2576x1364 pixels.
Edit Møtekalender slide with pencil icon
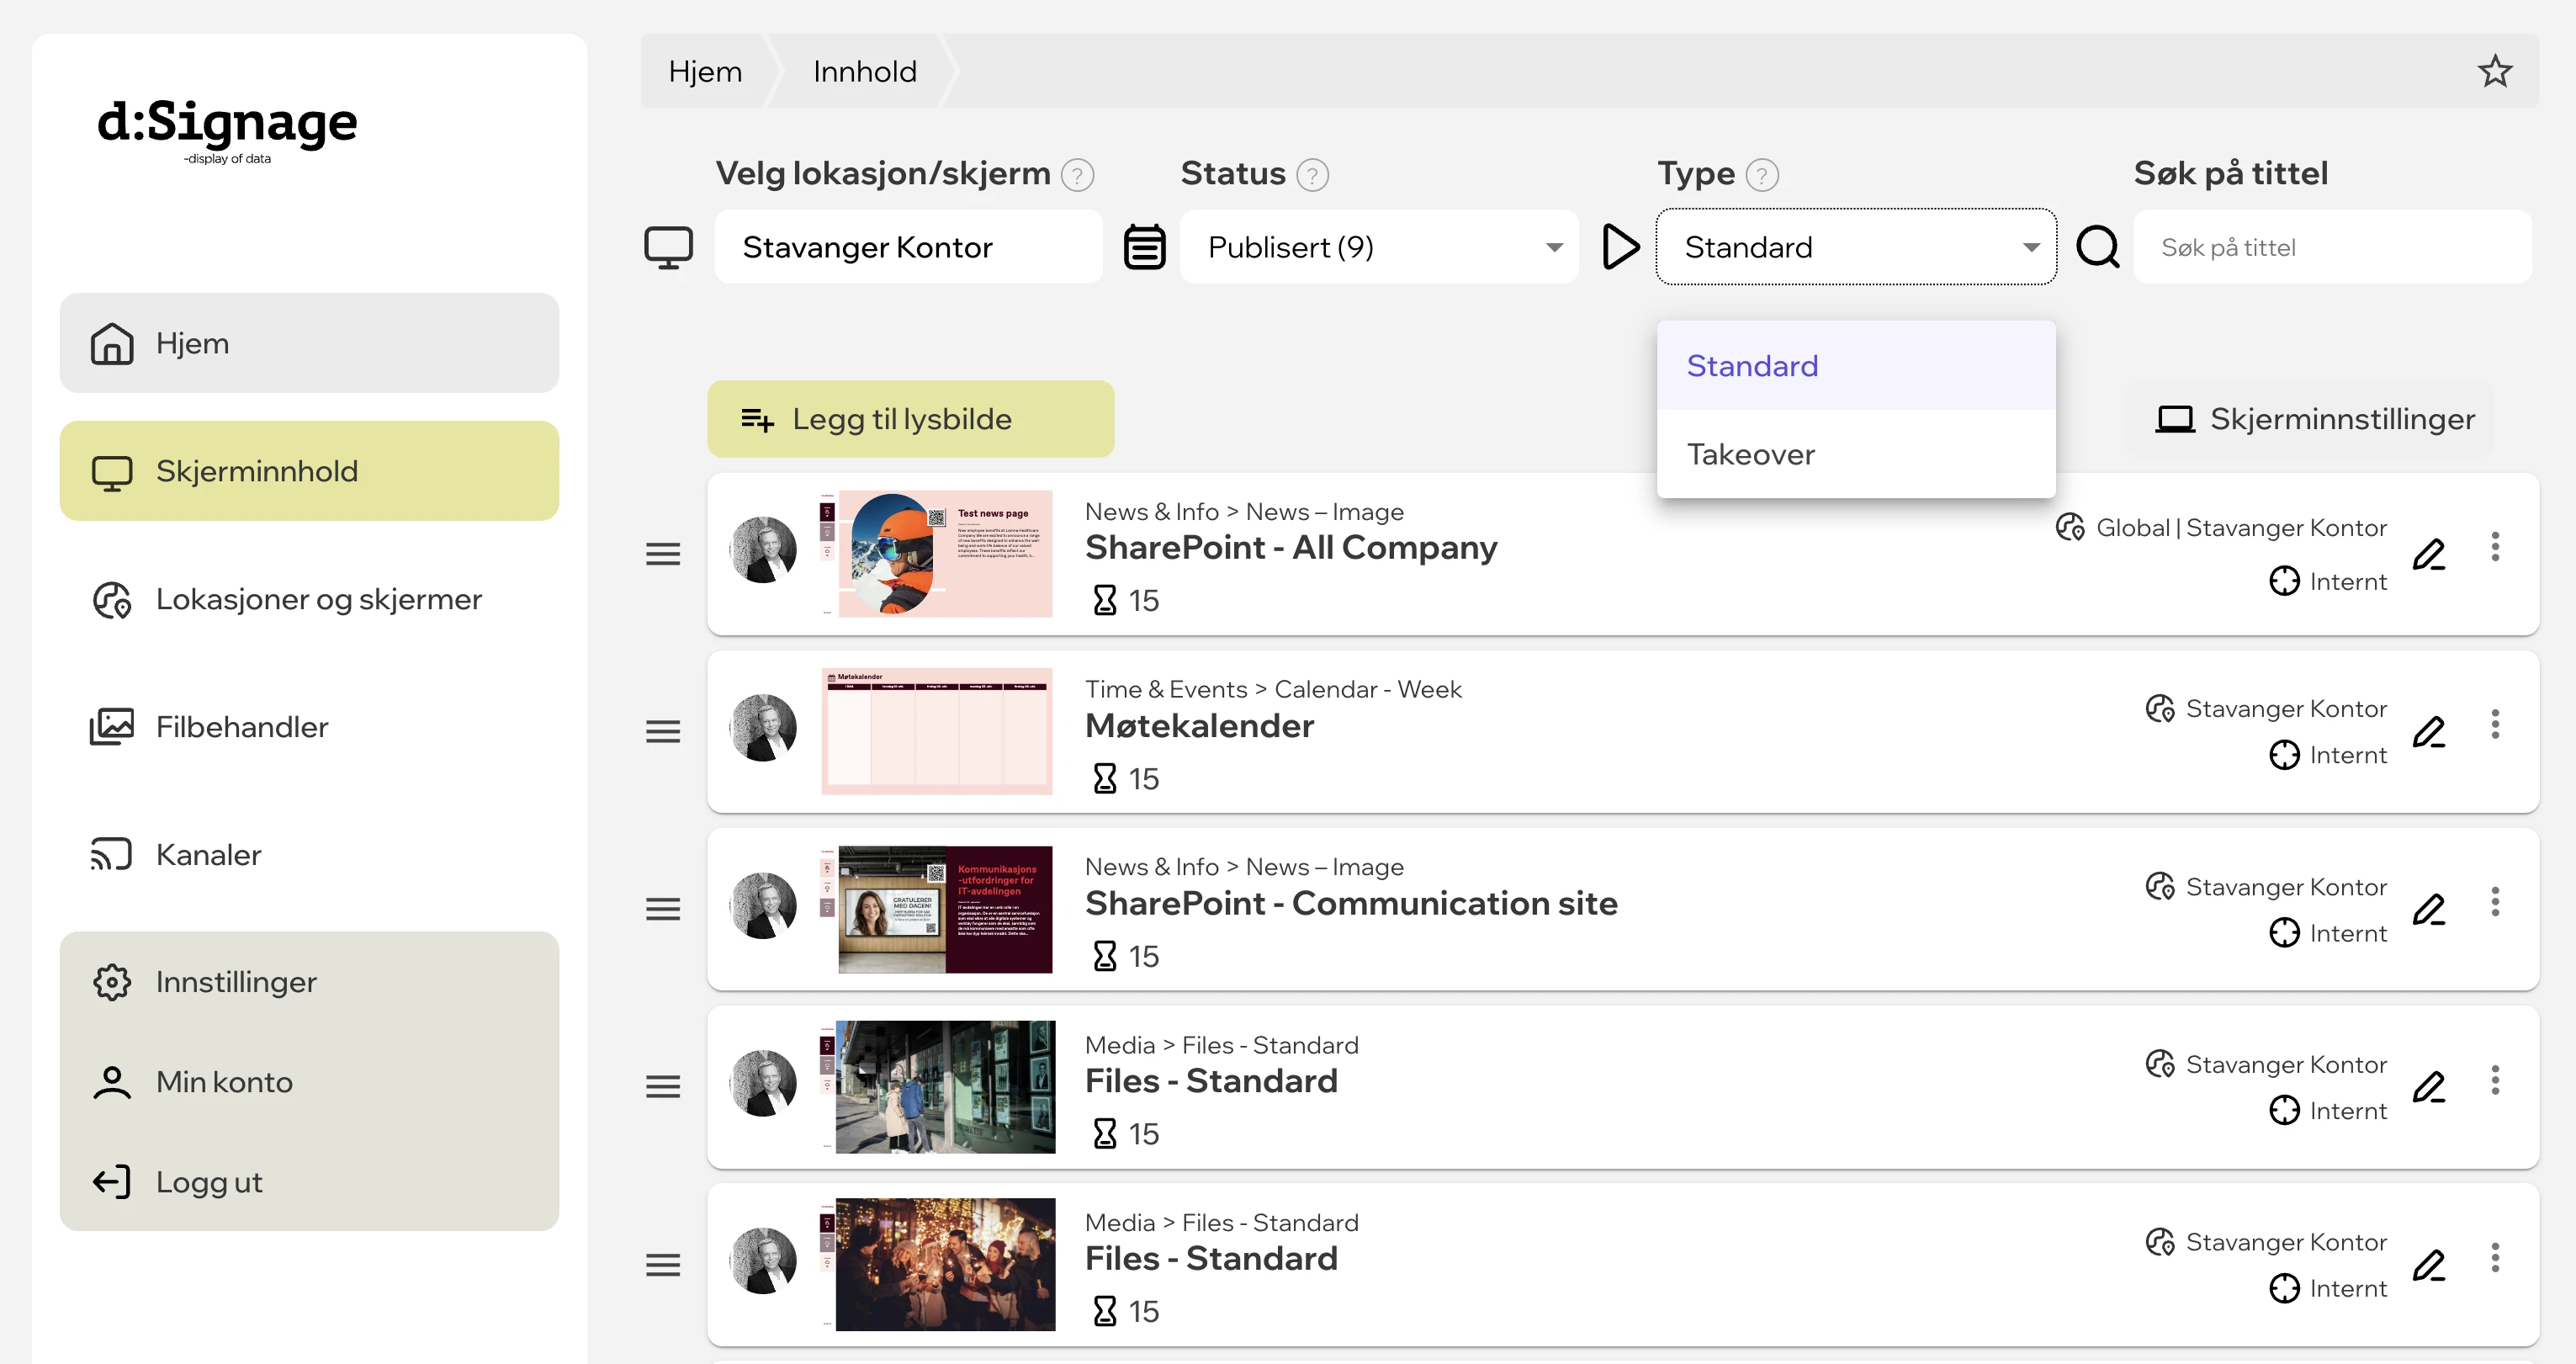pyautogui.click(x=2428, y=732)
